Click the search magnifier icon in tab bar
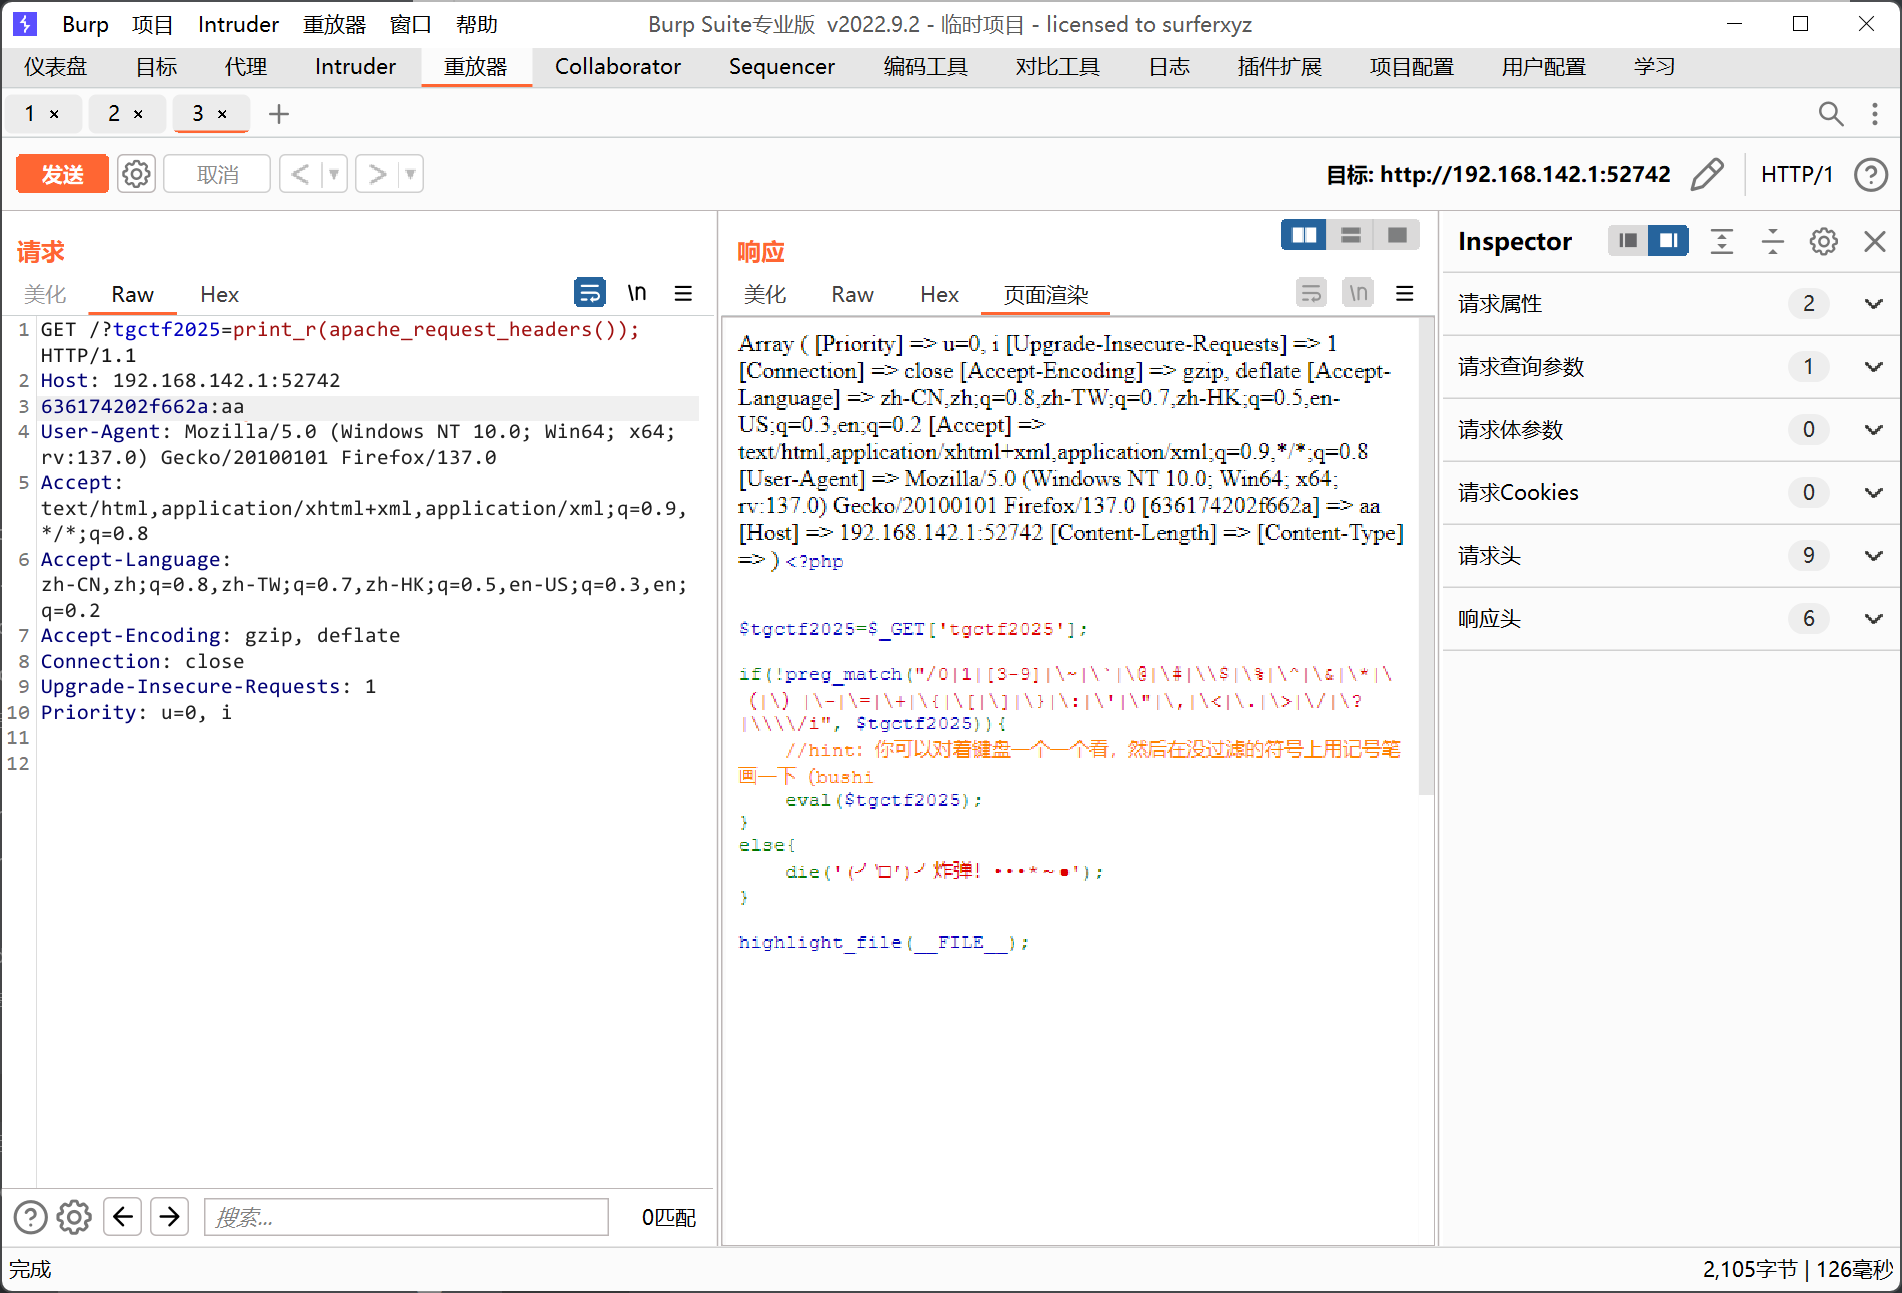Image resolution: width=1902 pixels, height=1293 pixels. point(1830,114)
